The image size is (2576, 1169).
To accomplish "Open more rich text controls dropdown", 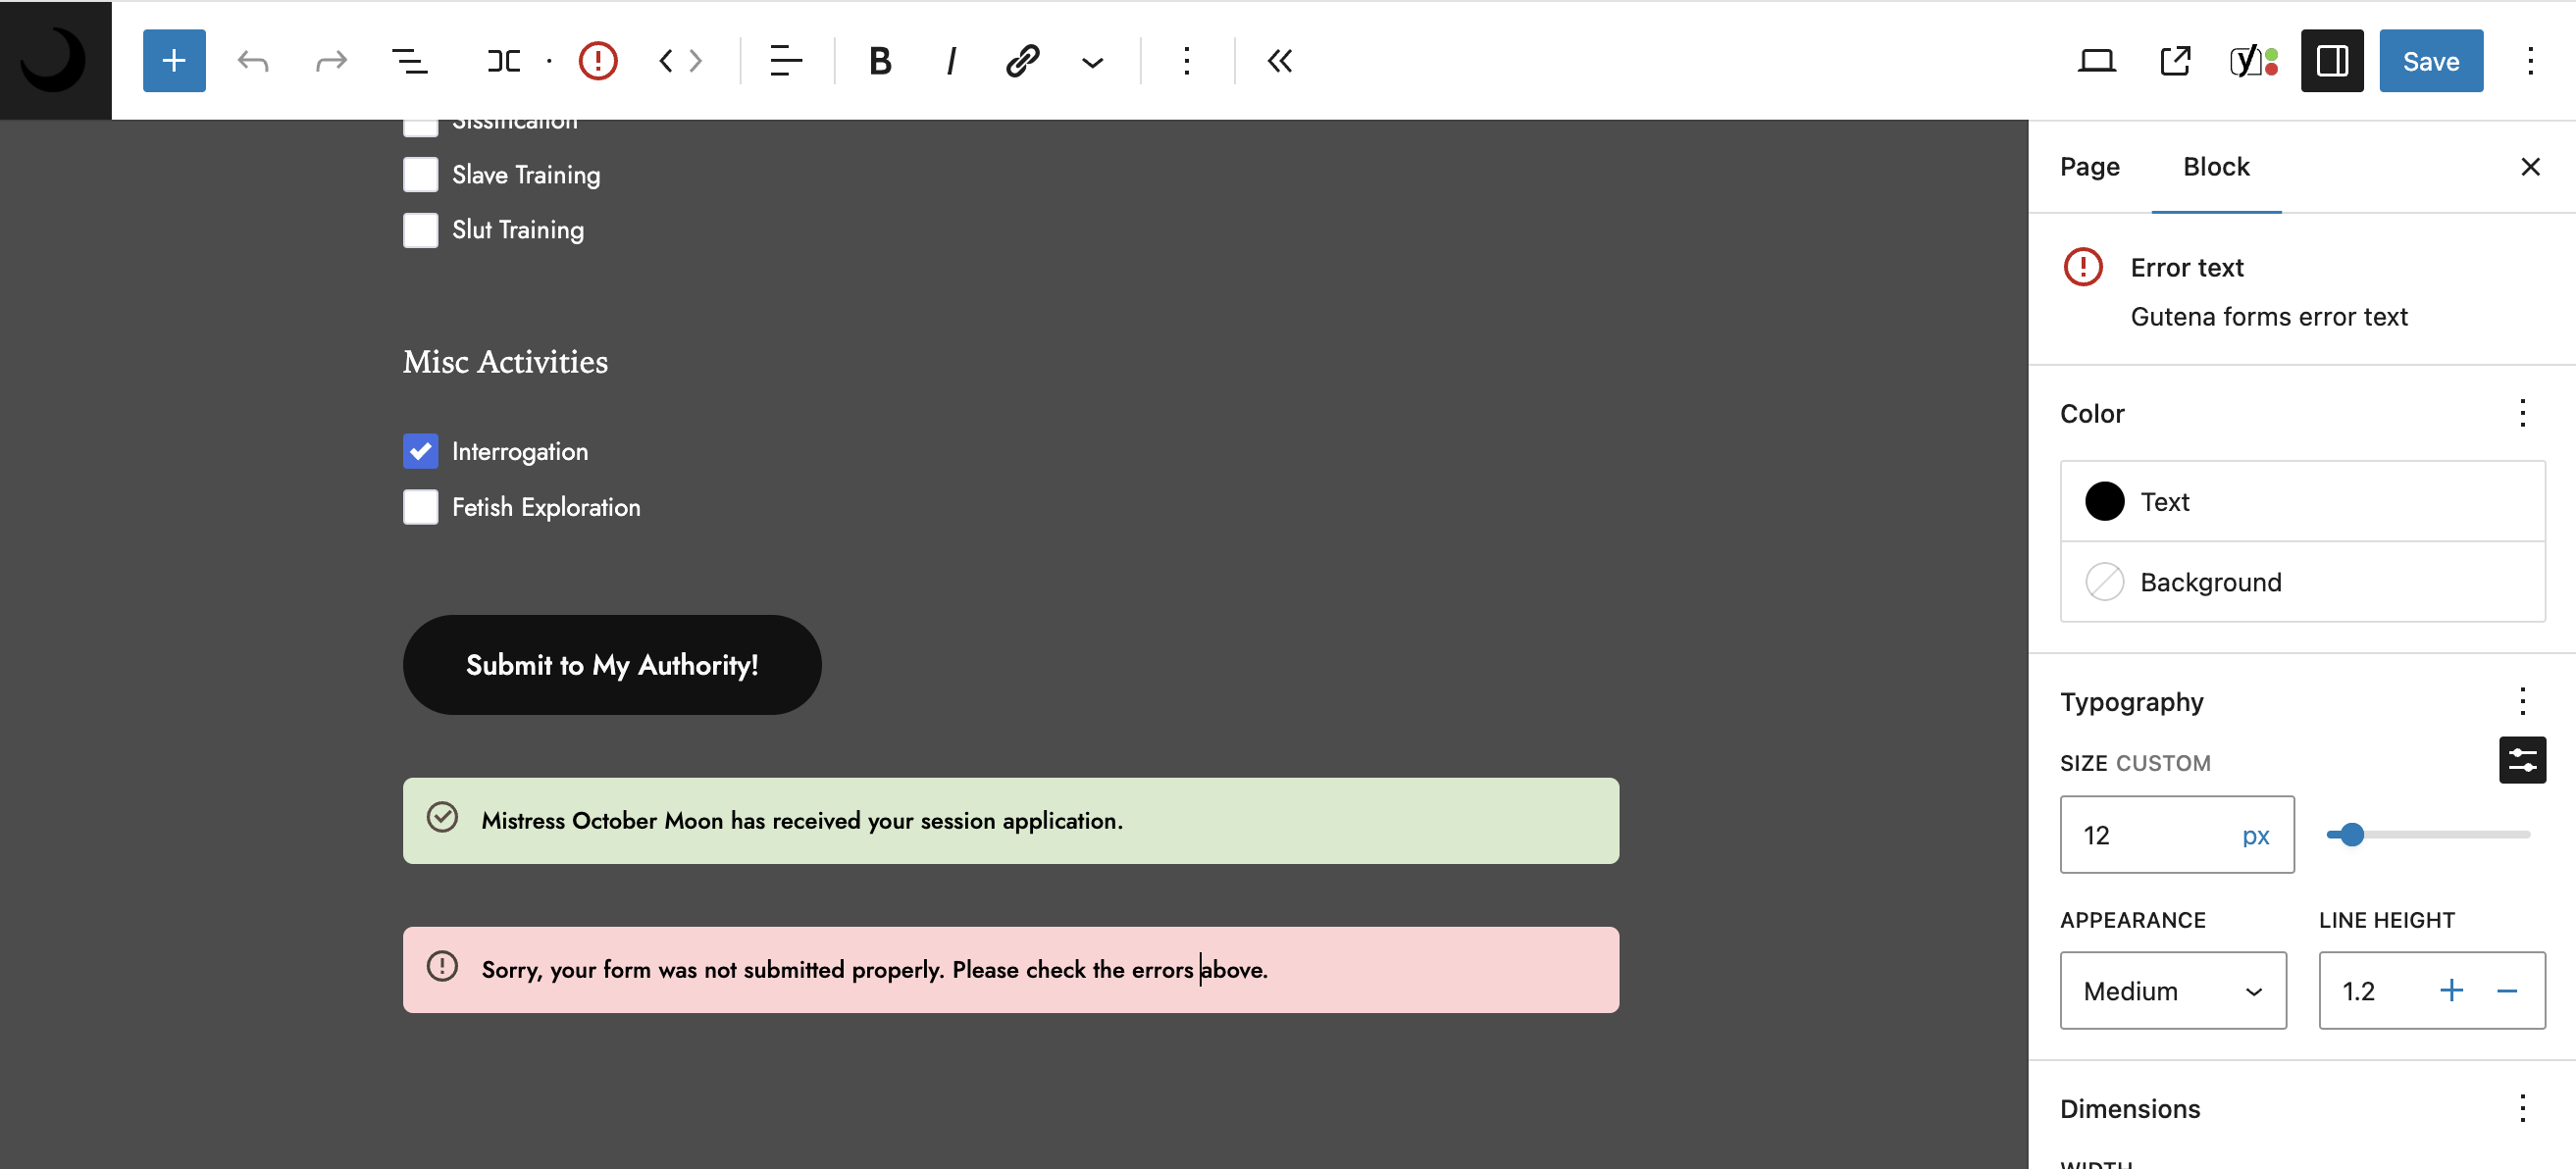I will [x=1092, y=62].
